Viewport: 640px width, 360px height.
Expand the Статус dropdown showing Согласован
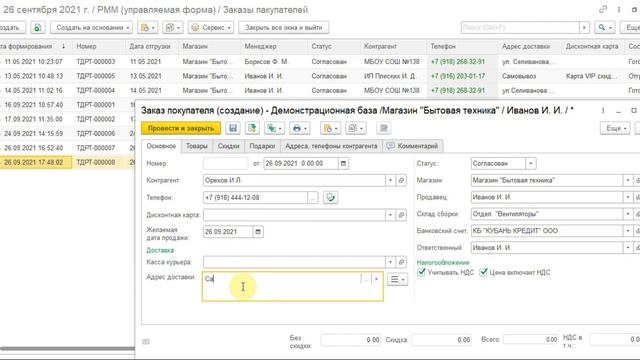(x=531, y=163)
